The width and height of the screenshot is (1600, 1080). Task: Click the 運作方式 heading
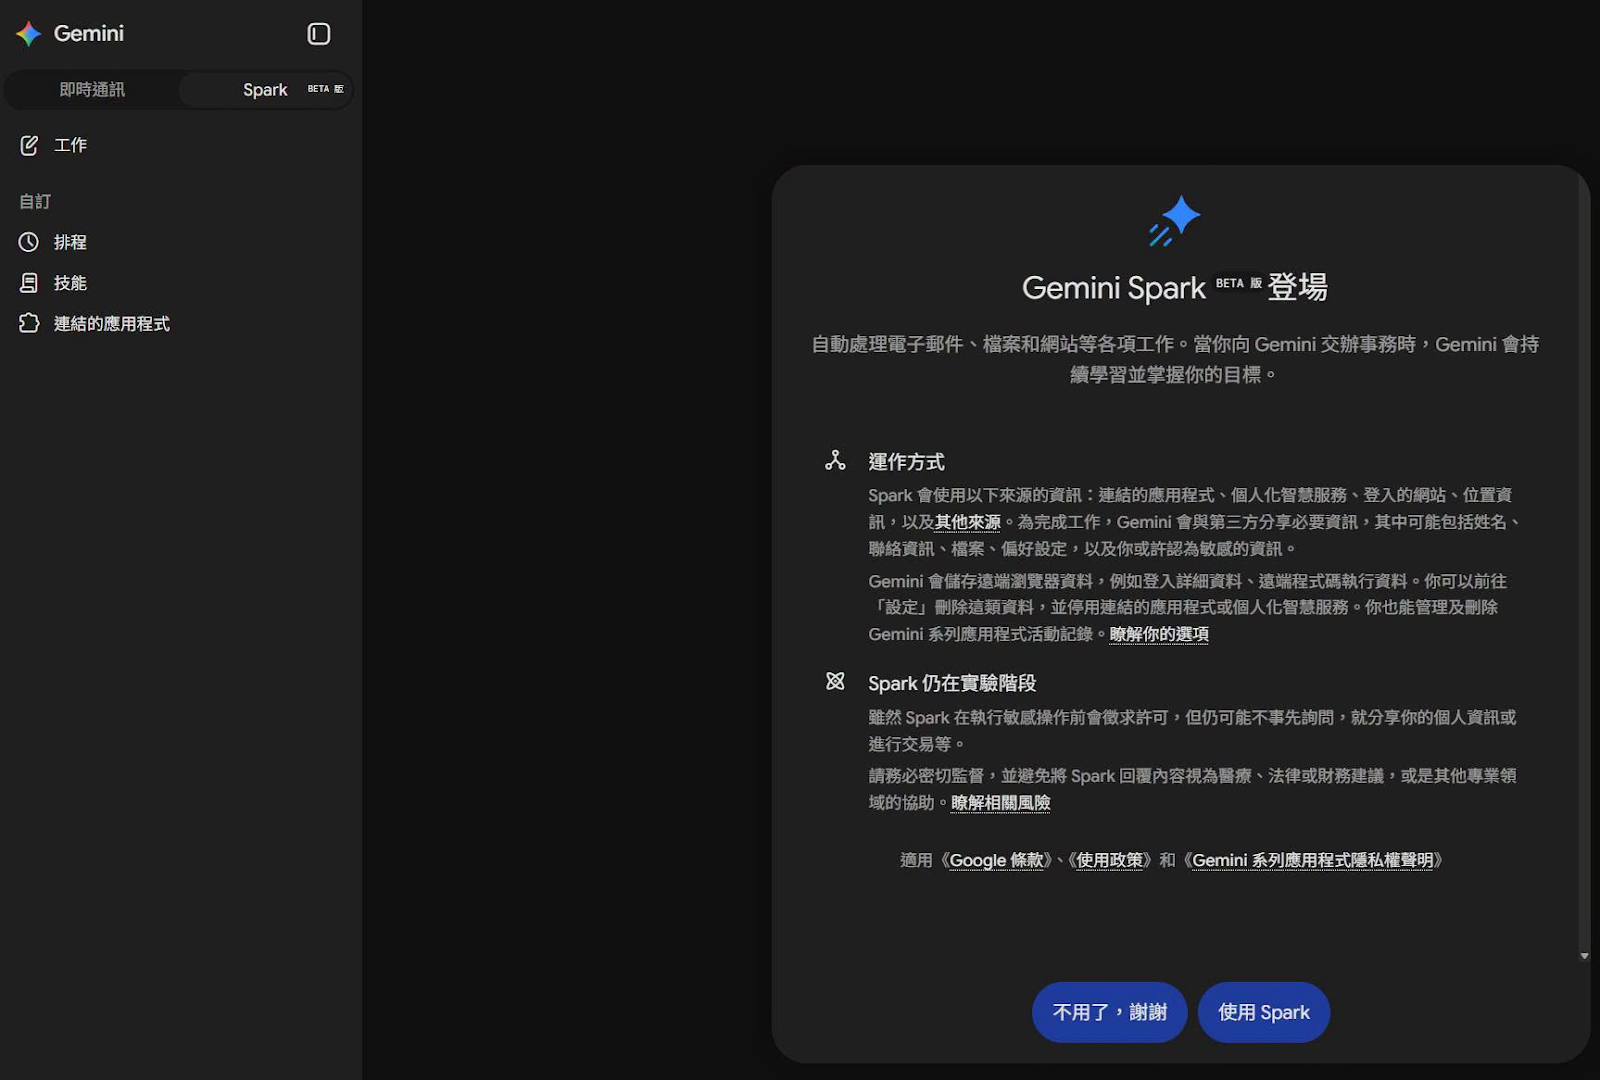906,462
